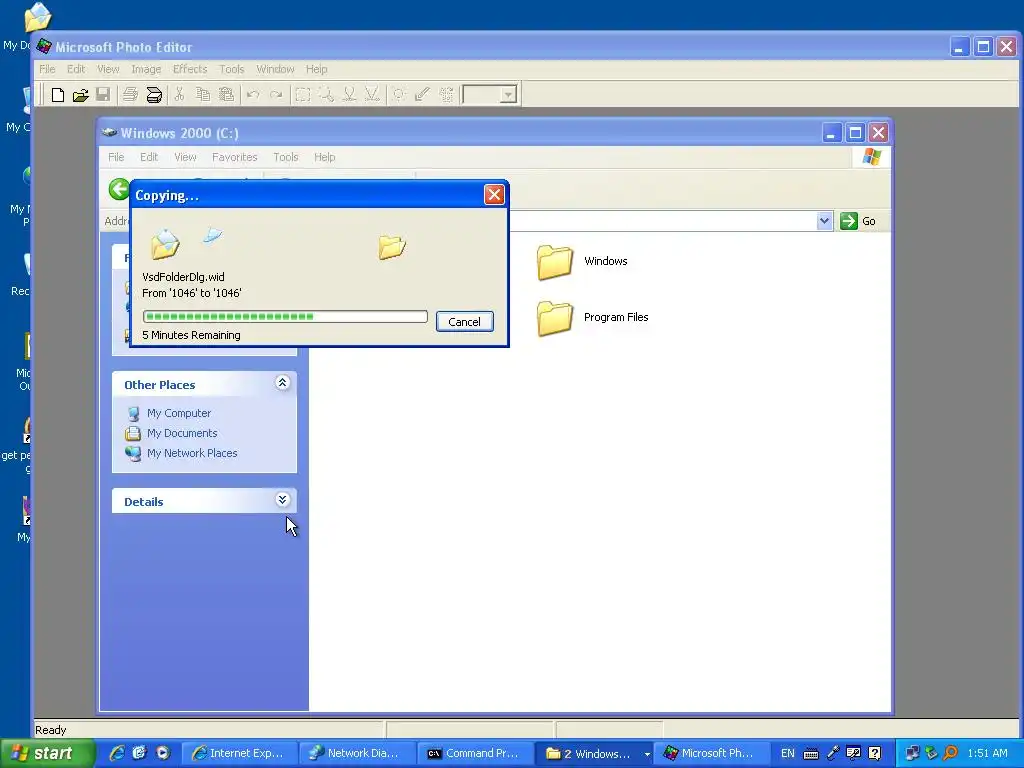Click the clock showing 1:51 AM

pyautogui.click(x=987, y=754)
